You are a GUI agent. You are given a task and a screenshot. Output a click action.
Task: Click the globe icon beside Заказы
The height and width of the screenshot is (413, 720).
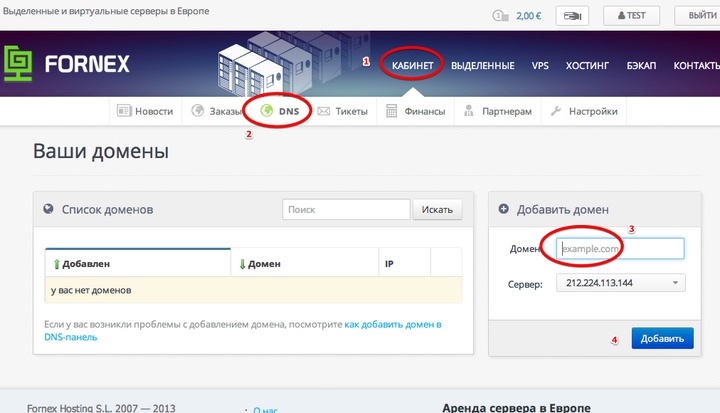tap(197, 111)
